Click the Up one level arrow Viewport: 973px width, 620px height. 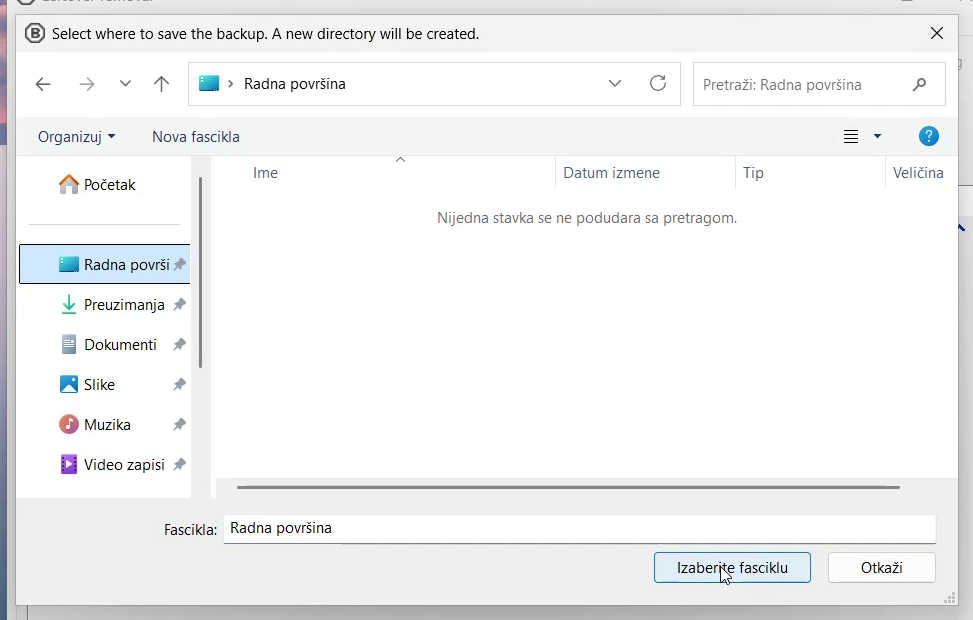(161, 84)
